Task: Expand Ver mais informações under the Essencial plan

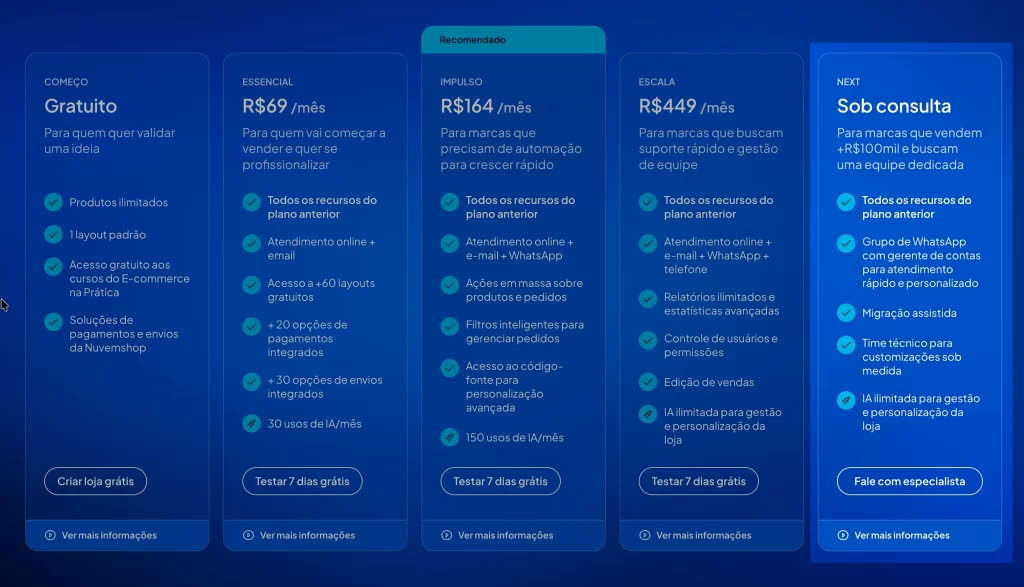Action: point(298,535)
